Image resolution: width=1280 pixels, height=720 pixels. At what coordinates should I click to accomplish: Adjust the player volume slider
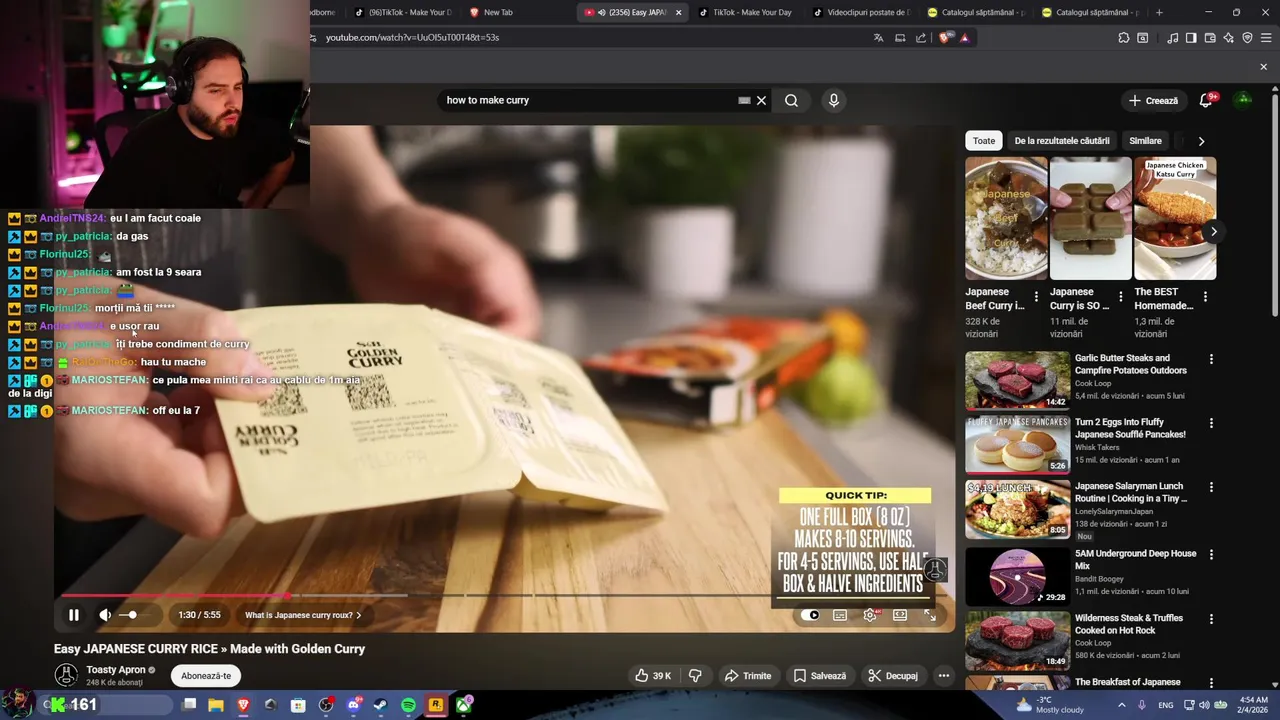[134, 615]
